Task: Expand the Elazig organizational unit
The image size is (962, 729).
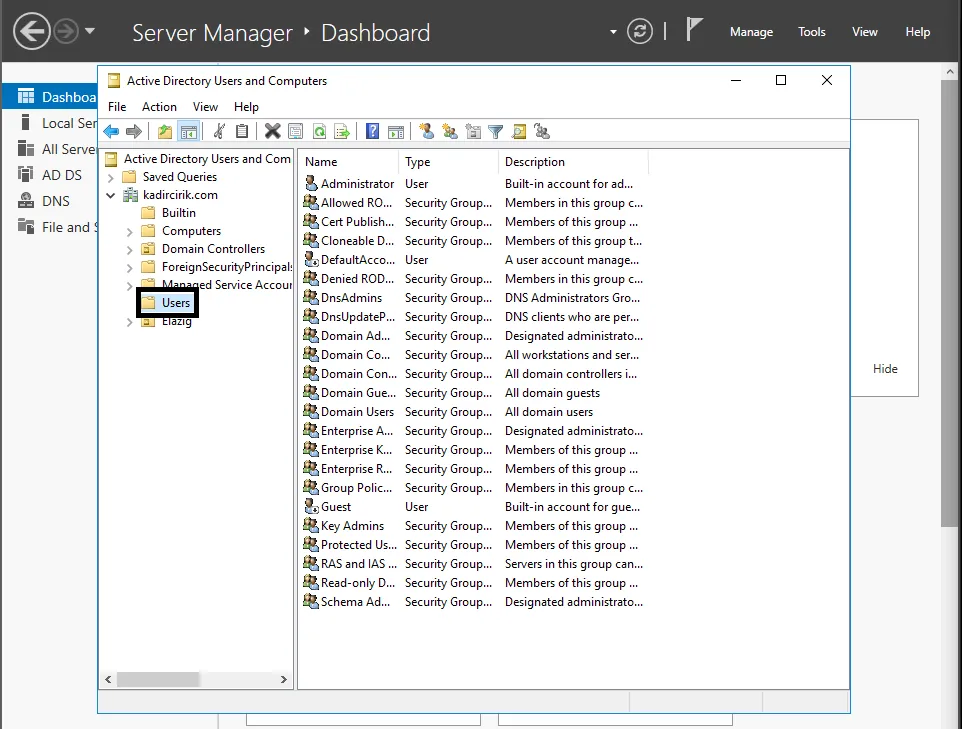Action: (x=129, y=322)
